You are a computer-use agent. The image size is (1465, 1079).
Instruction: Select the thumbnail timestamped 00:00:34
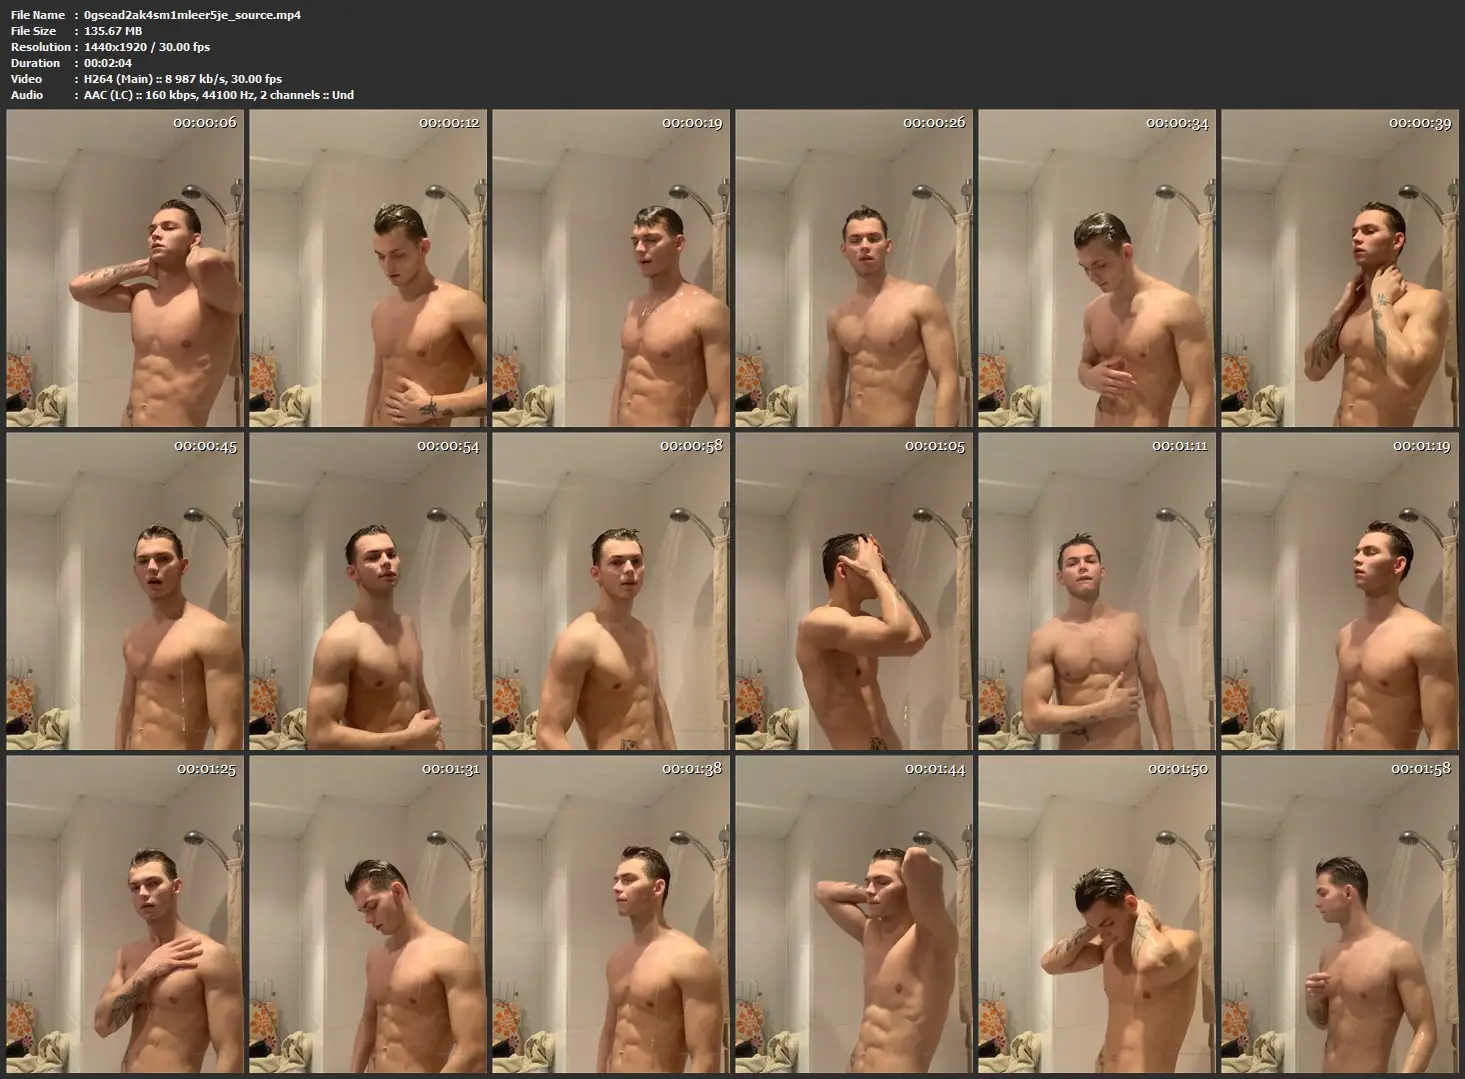[1097, 268]
